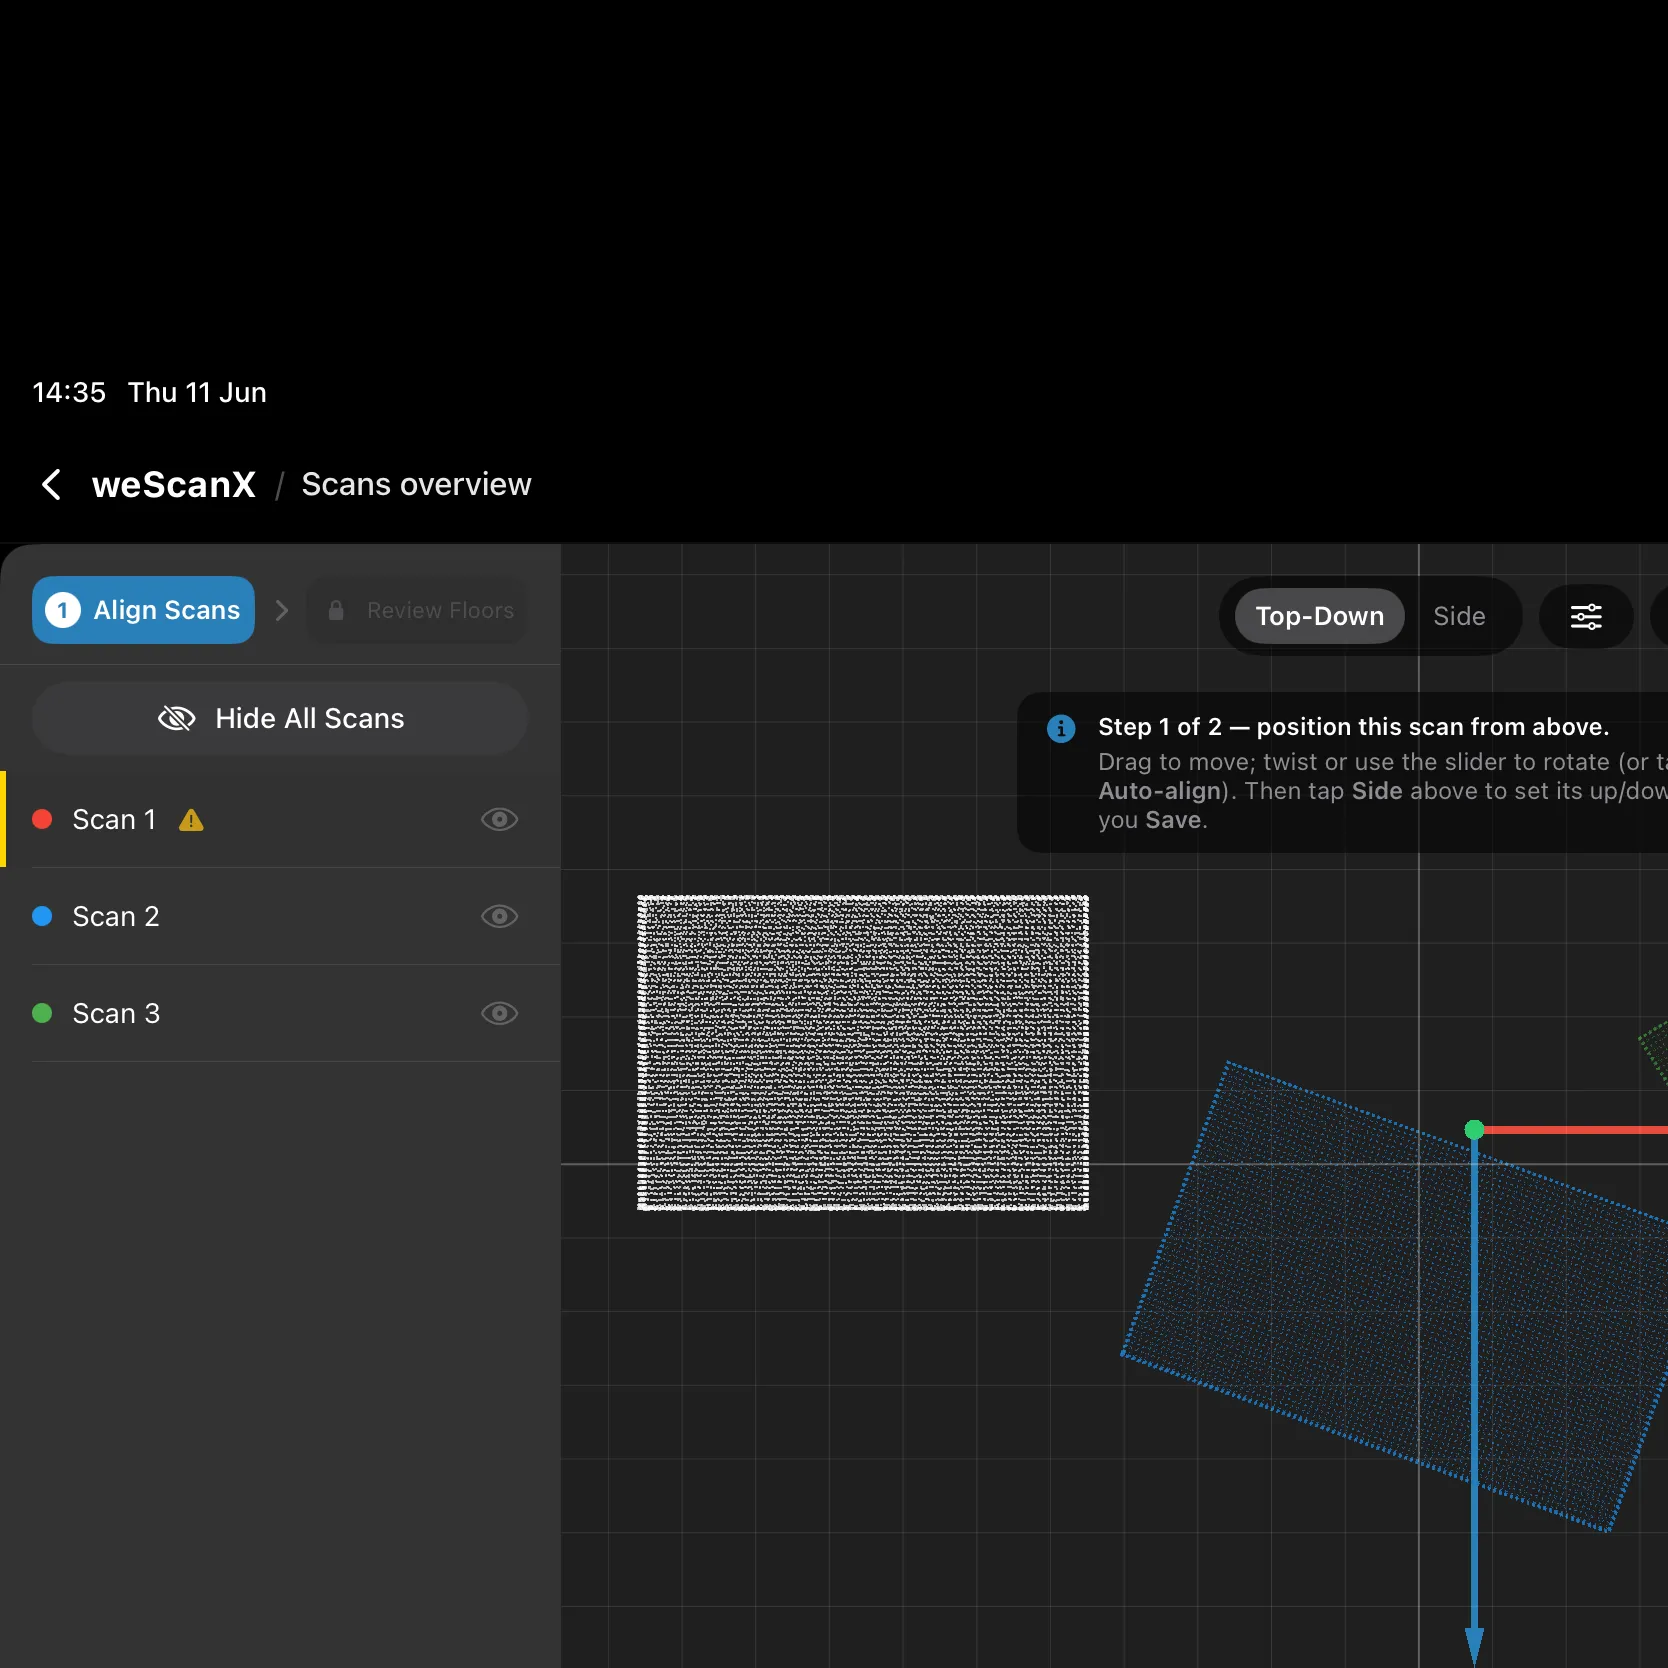Select Scan 2 in the list
The image size is (1668, 1668).
click(280, 916)
